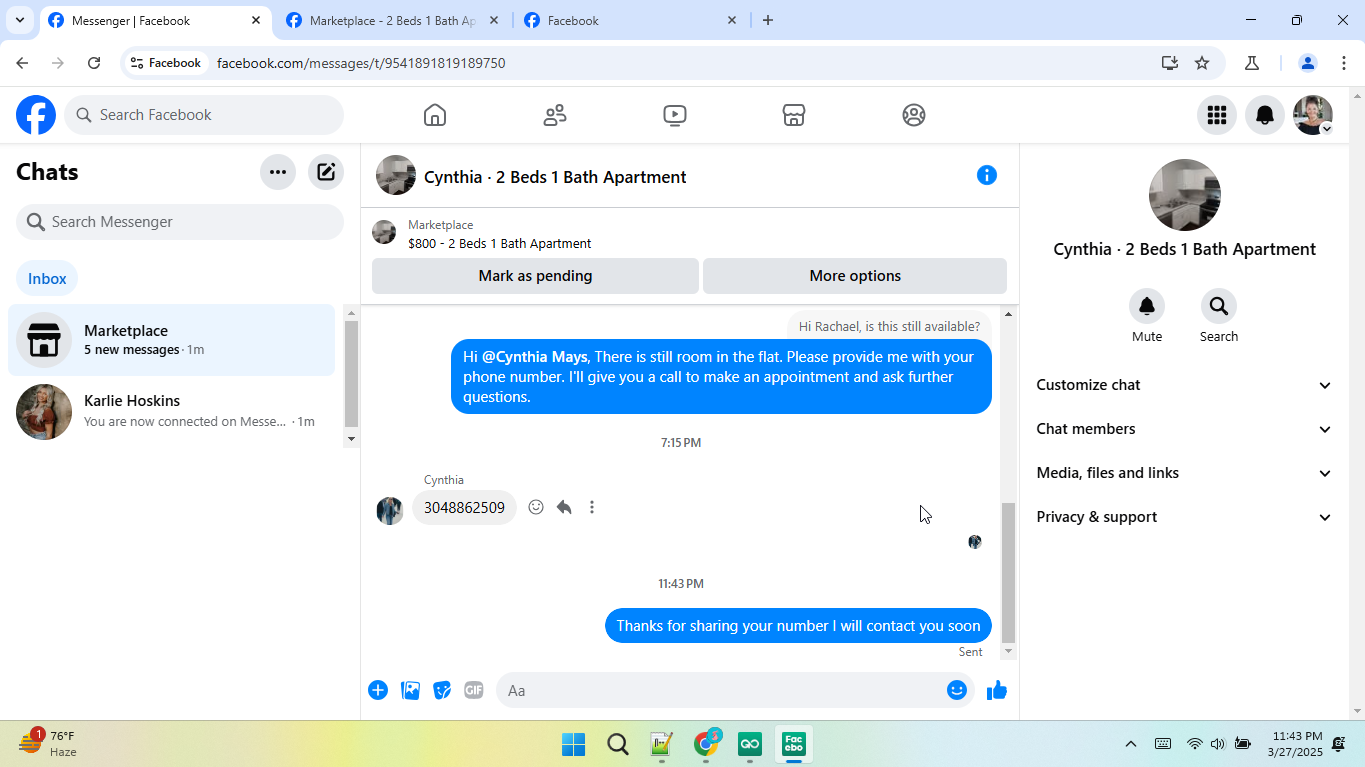This screenshot has width=1365, height=767.
Task: Open the $800 - 2 Beds 1 Bath listing
Action: (x=499, y=243)
